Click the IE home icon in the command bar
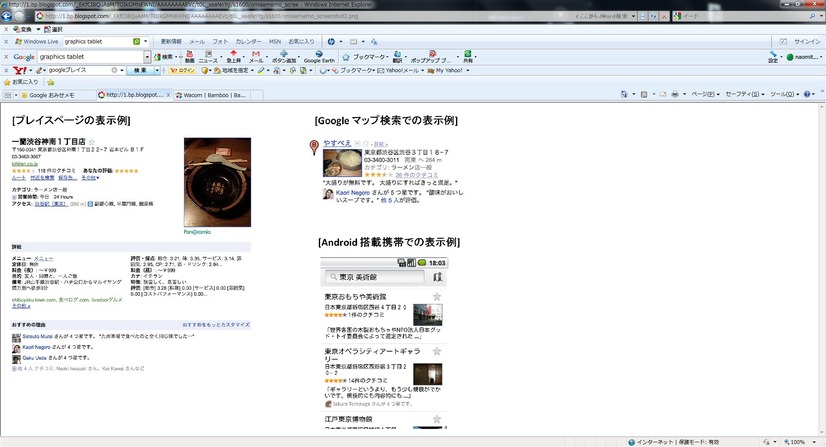 click(624, 94)
